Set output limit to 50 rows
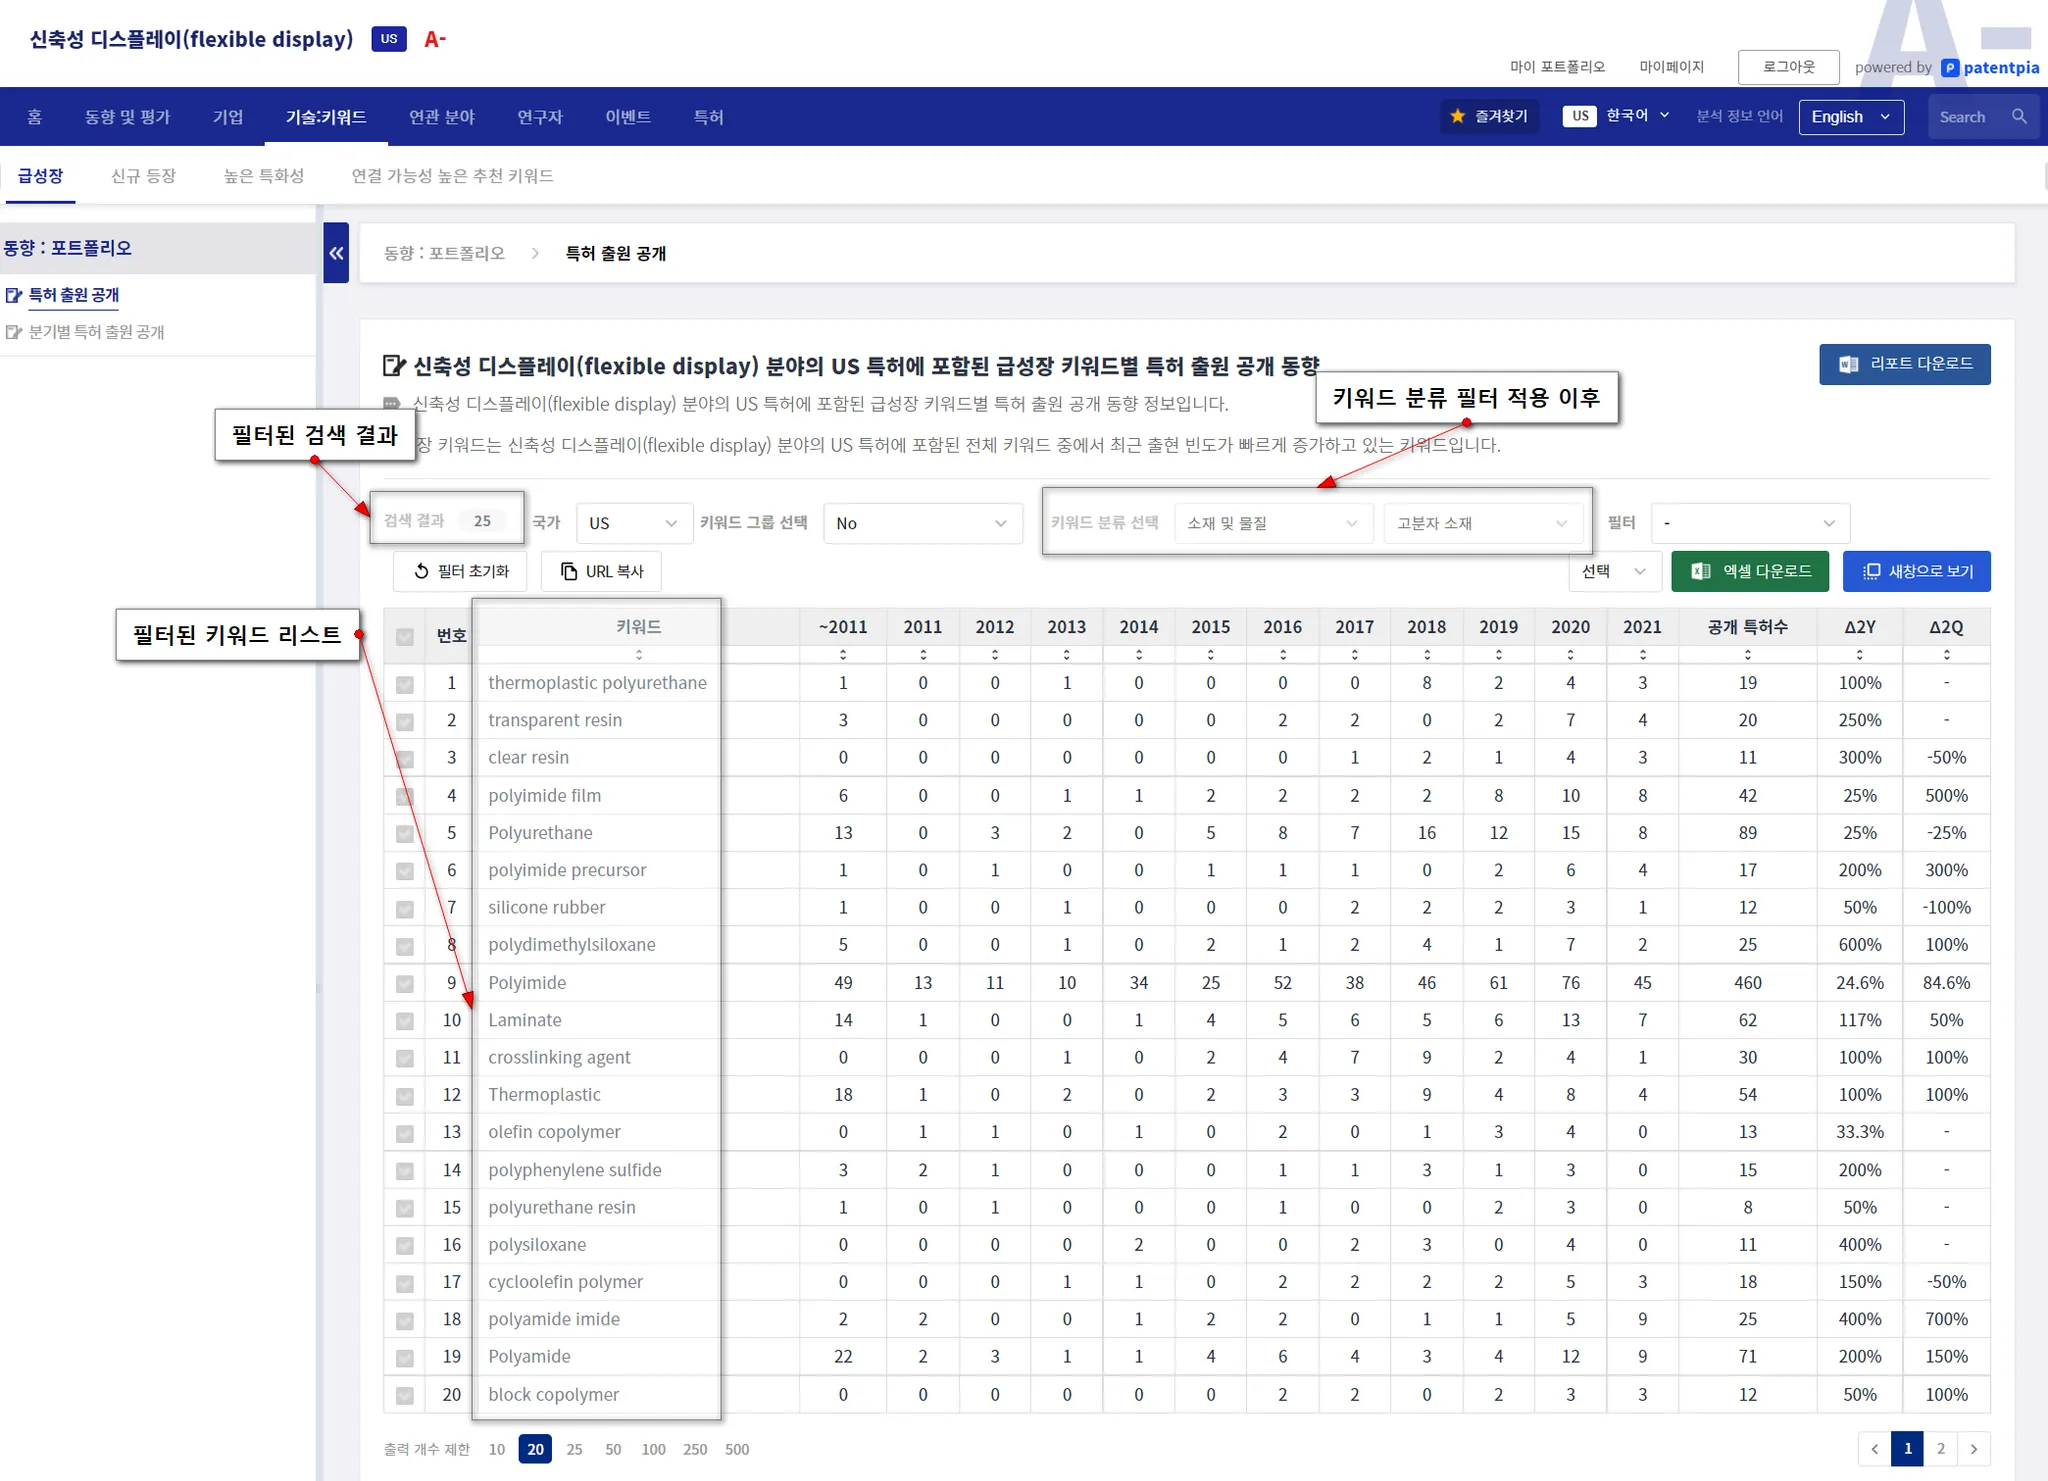This screenshot has height=1481, width=2048. point(613,1449)
